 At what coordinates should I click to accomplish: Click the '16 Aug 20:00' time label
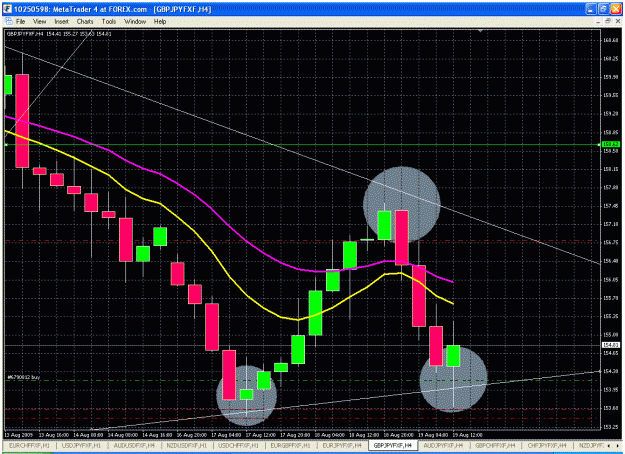192,435
